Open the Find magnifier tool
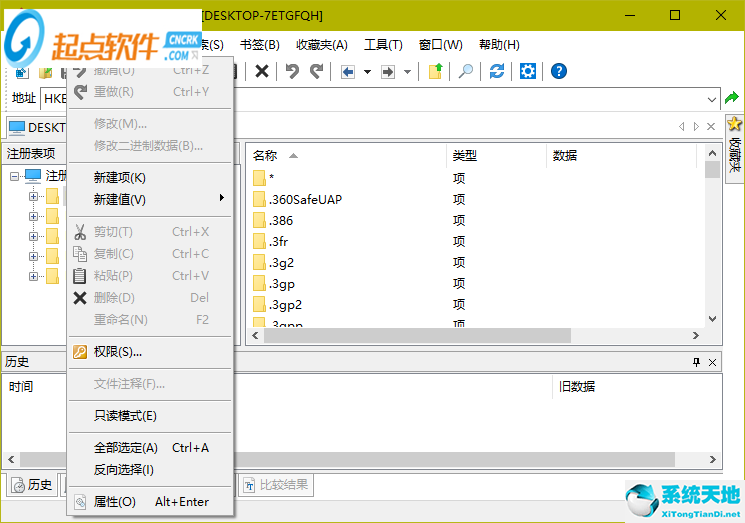This screenshot has height=523, width=745. [466, 71]
